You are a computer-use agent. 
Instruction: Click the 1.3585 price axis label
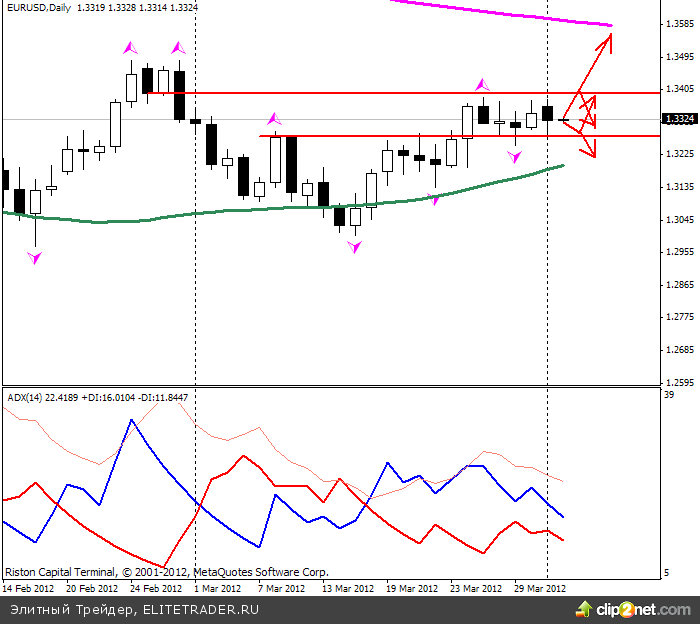point(679,24)
